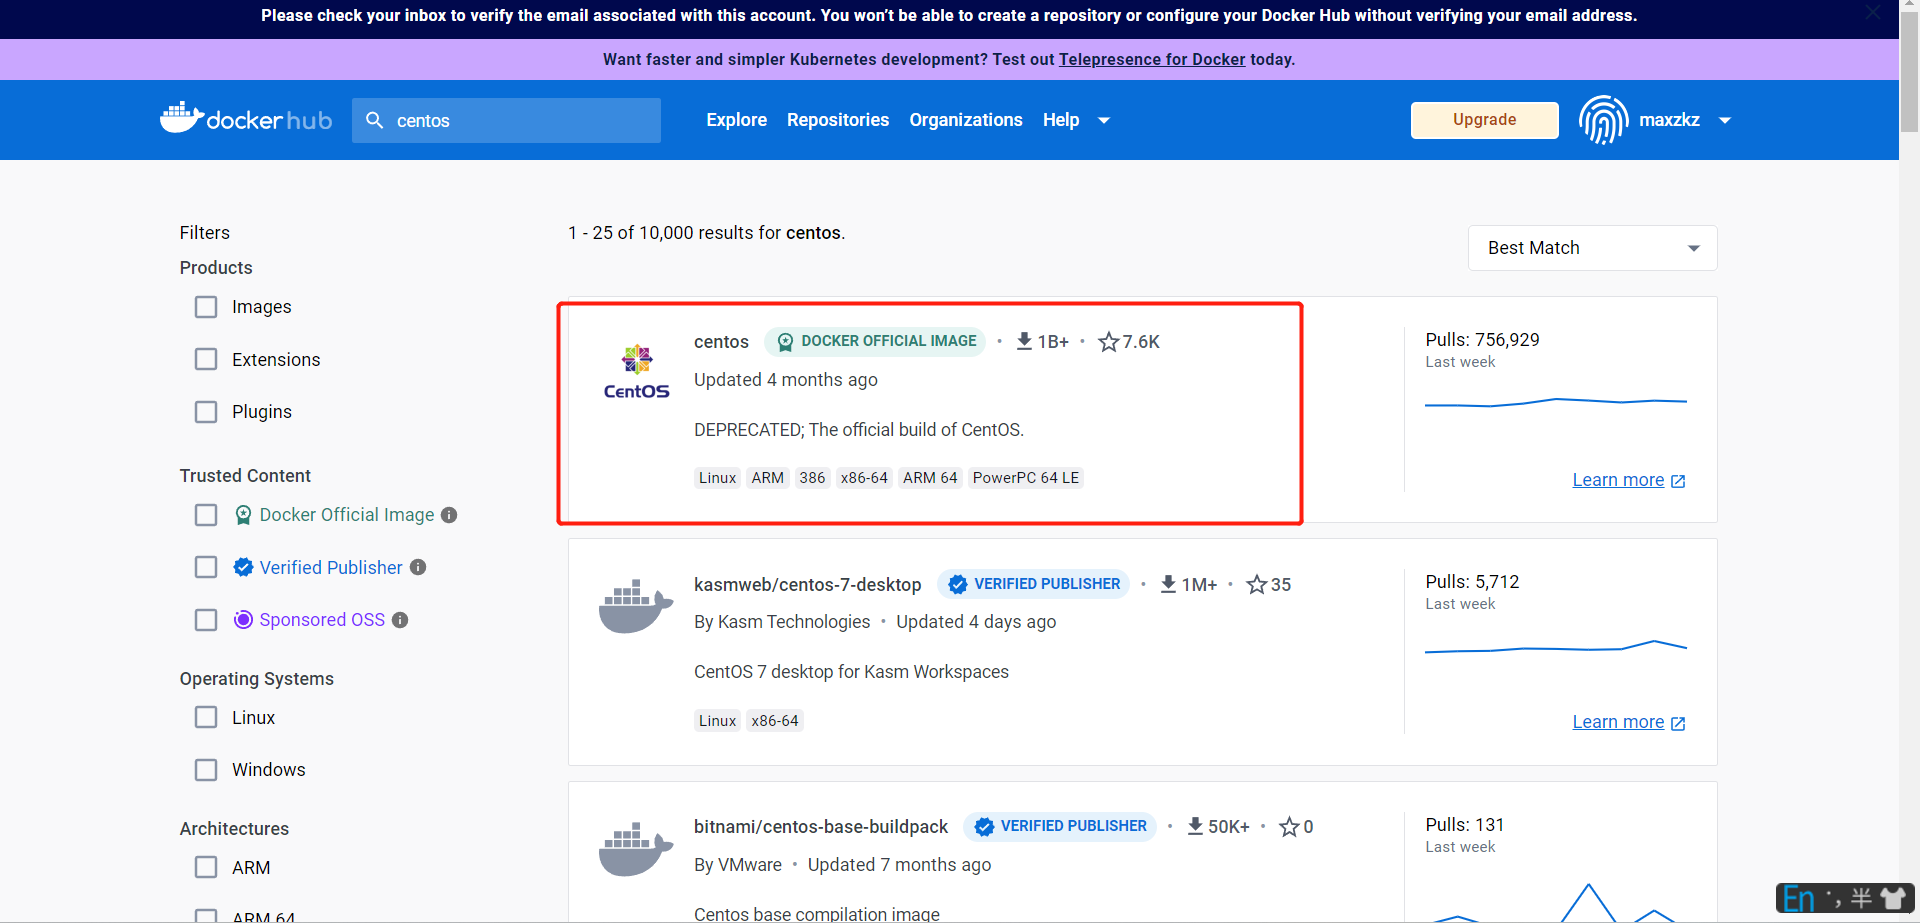Click the VERIFIED PUBLISHER badge on bitnami
1920x923 pixels.
[x=1060, y=826]
